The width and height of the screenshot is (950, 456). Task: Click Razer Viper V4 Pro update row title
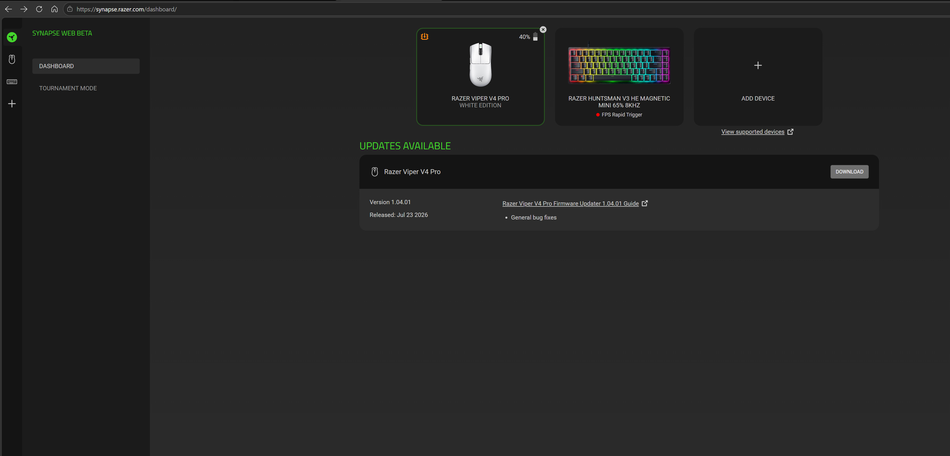pos(413,172)
